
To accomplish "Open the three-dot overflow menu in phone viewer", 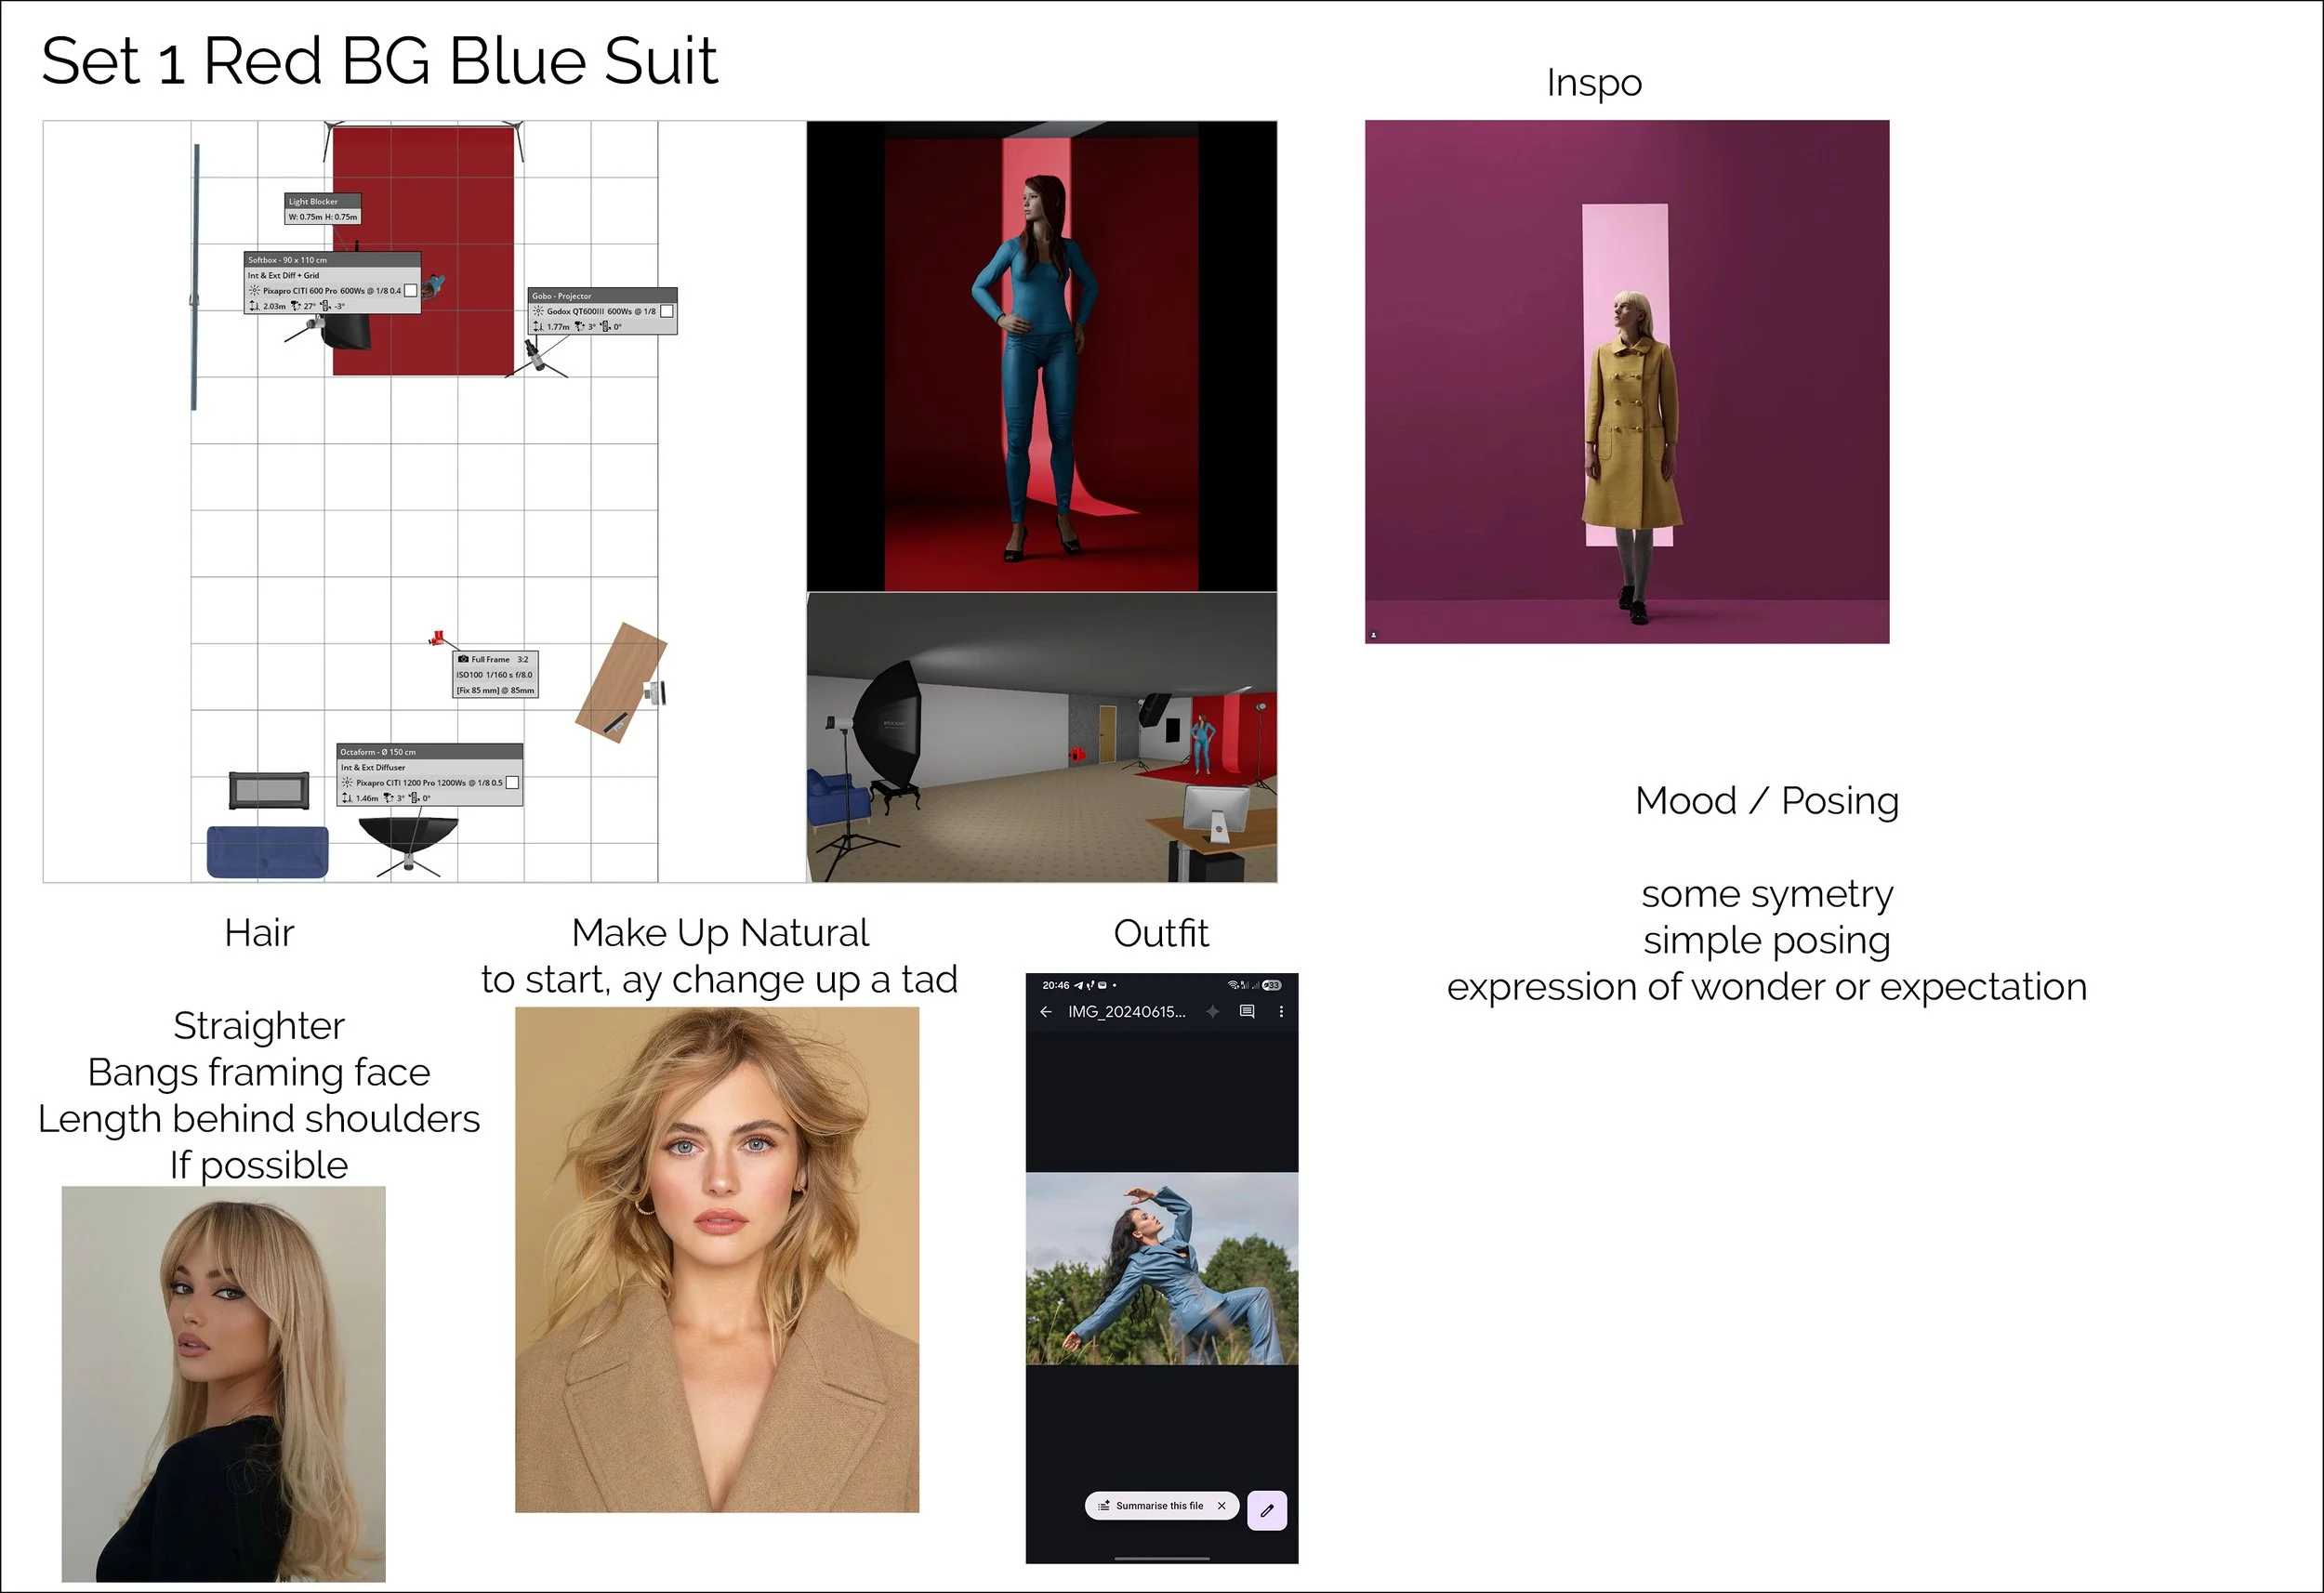I will click(x=1281, y=1012).
